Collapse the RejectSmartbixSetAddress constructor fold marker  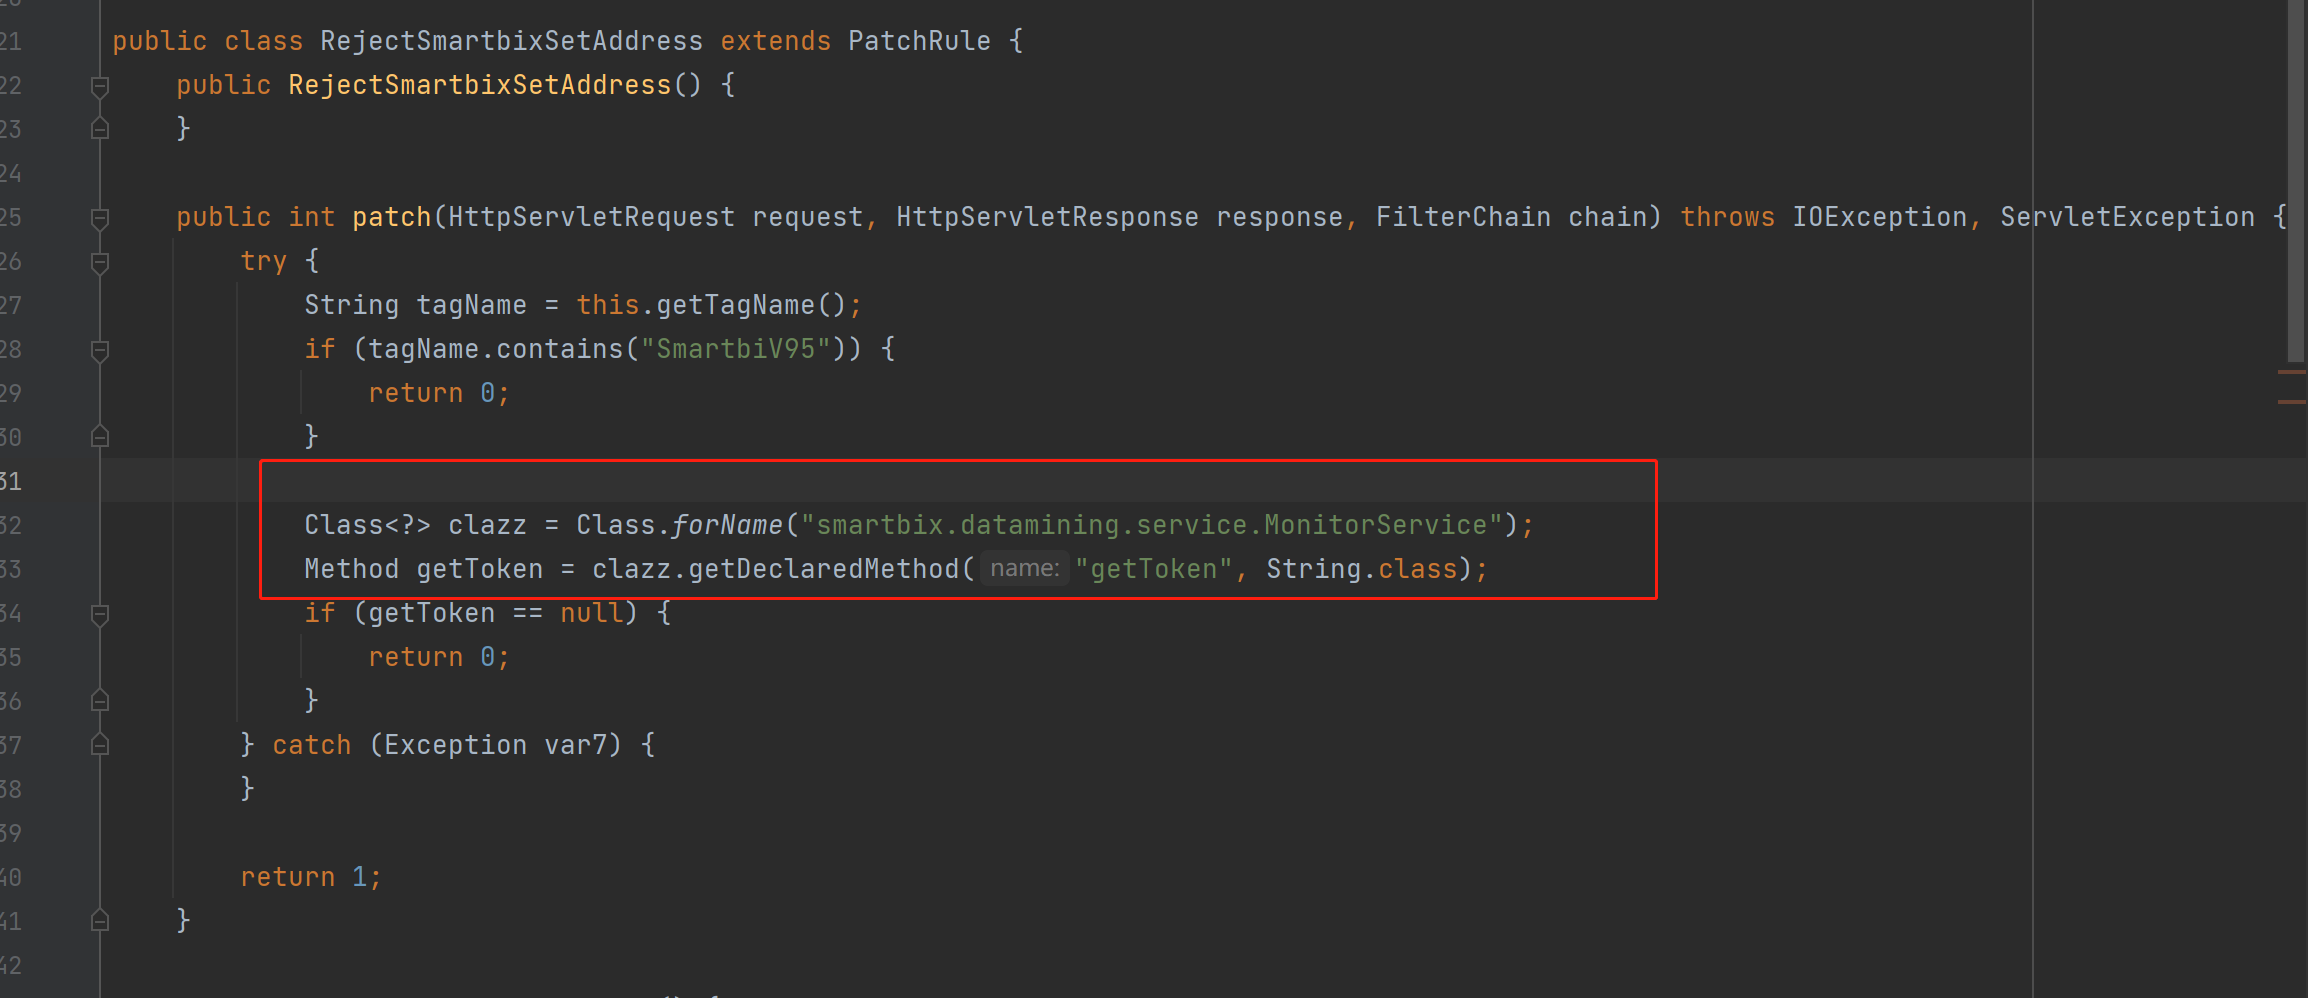tap(100, 87)
